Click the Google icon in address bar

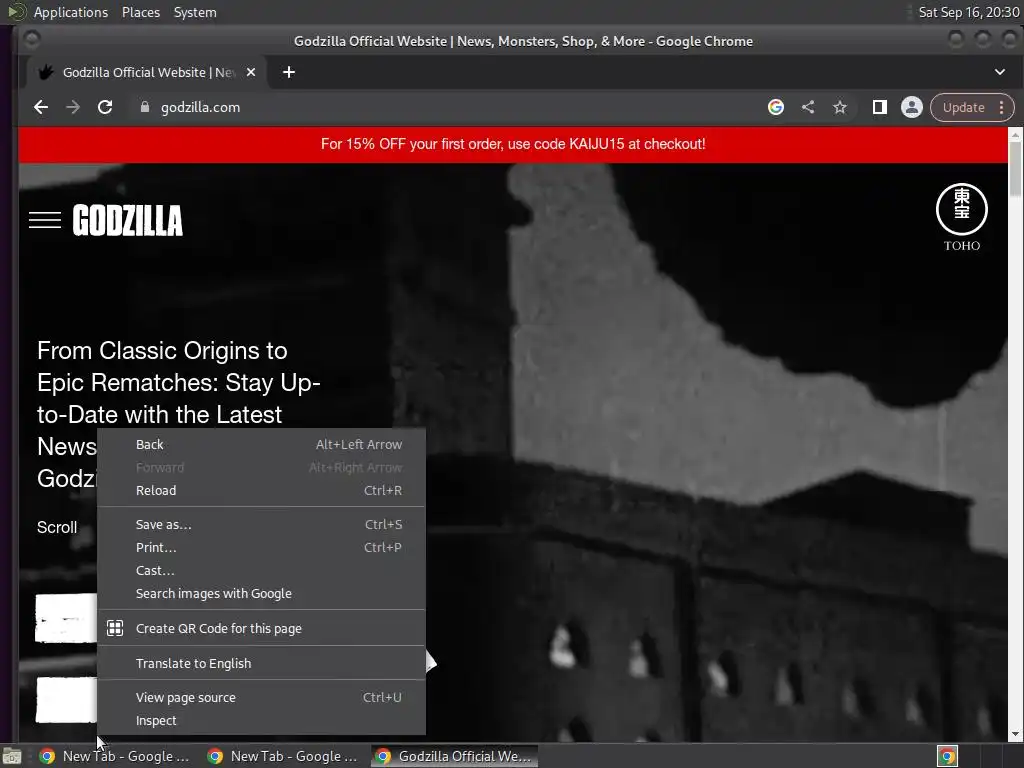coord(776,108)
